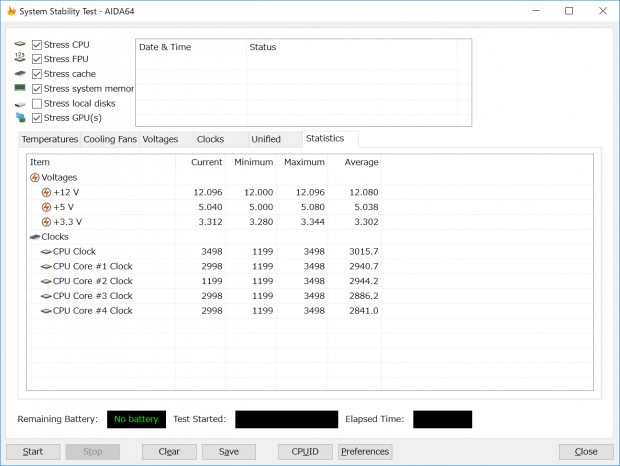Image resolution: width=620 pixels, height=466 pixels.
Task: Click the Close button at bottom right
Action: coord(586,452)
